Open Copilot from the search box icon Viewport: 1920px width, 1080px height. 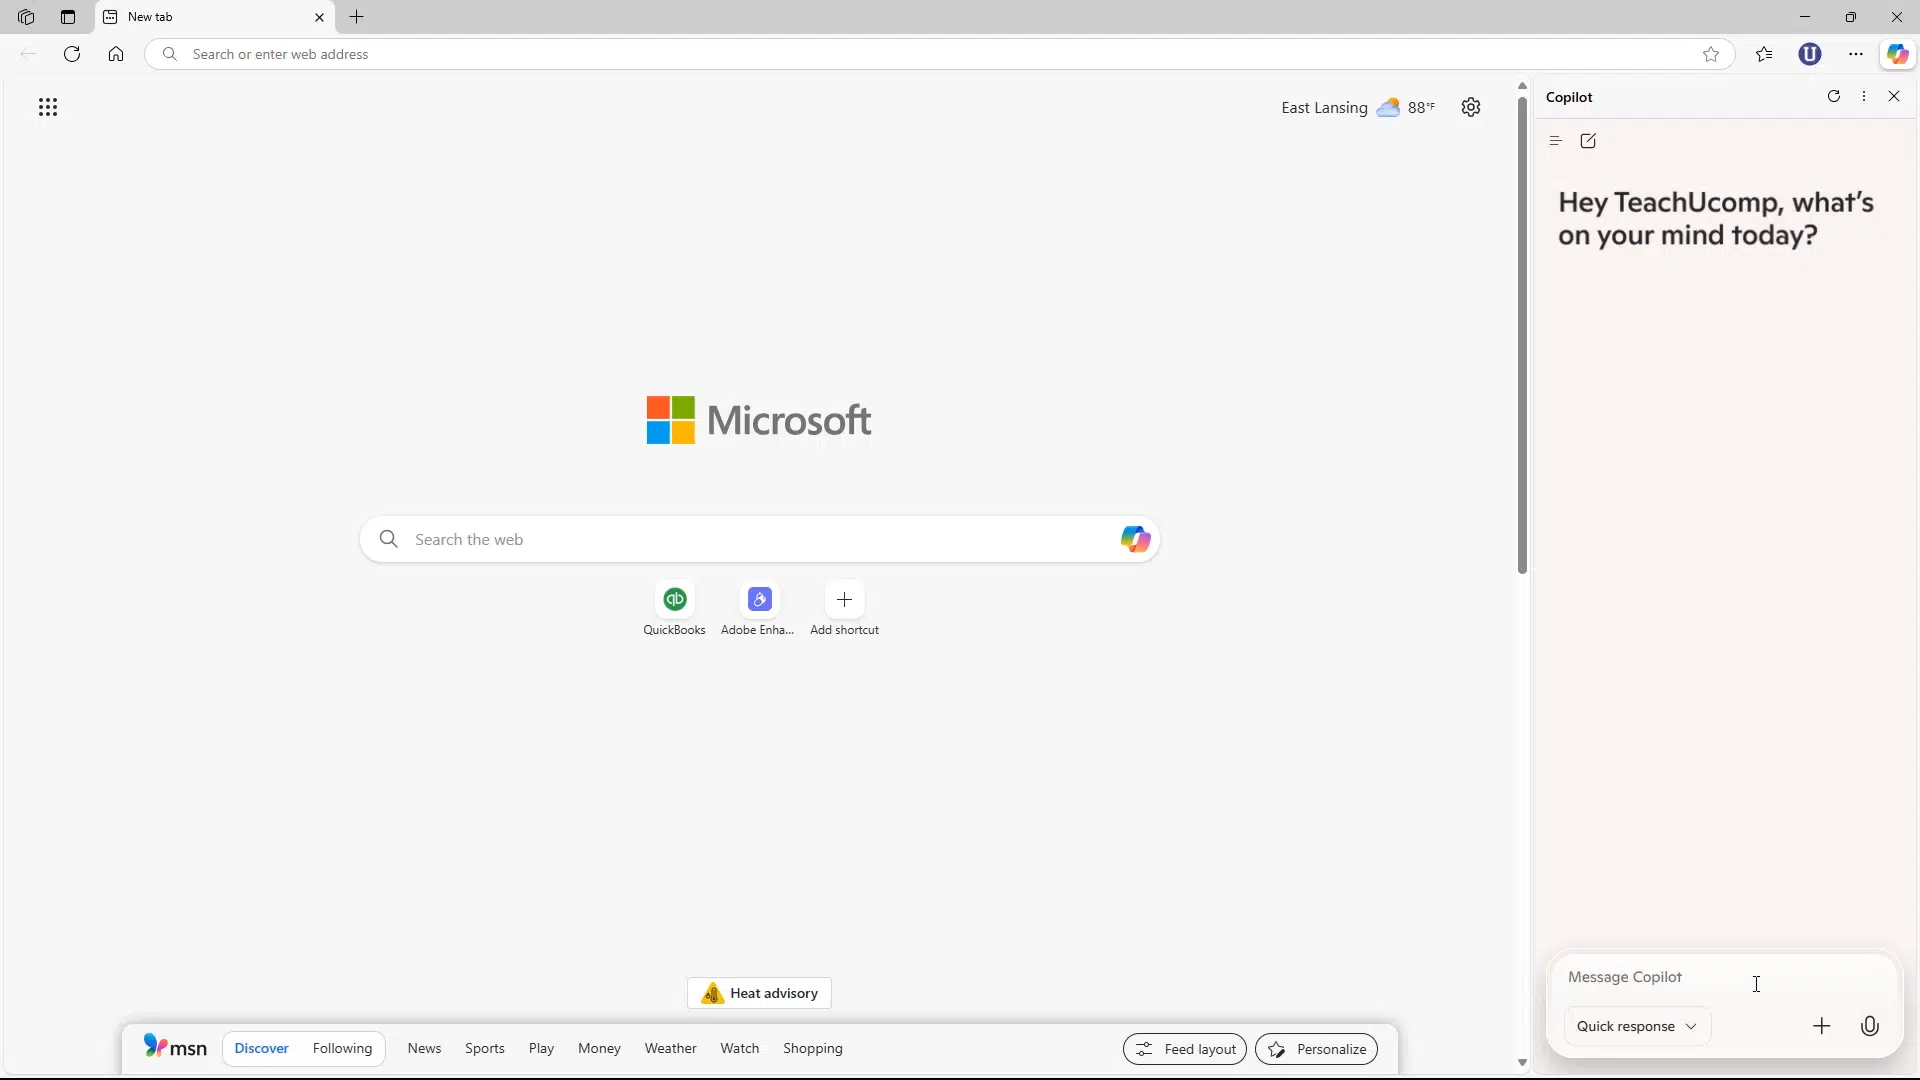[x=1135, y=540]
